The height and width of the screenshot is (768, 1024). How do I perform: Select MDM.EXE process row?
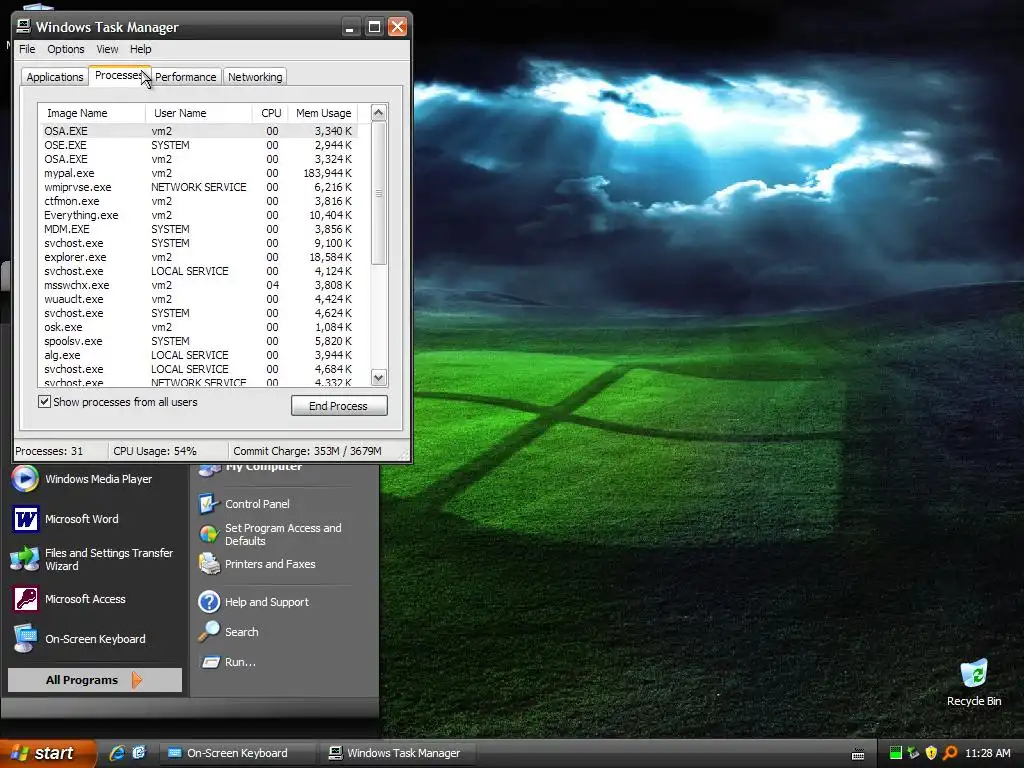click(x=199, y=229)
